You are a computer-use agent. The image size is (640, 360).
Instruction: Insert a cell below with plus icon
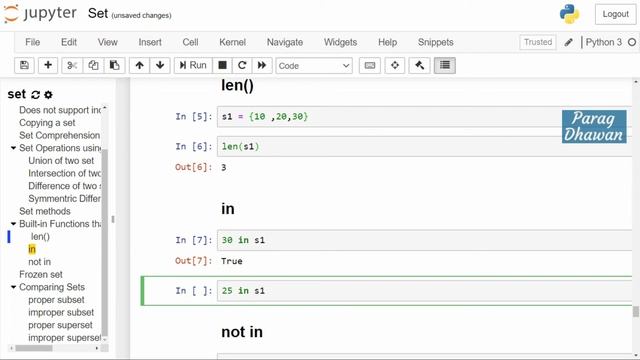(x=48, y=65)
